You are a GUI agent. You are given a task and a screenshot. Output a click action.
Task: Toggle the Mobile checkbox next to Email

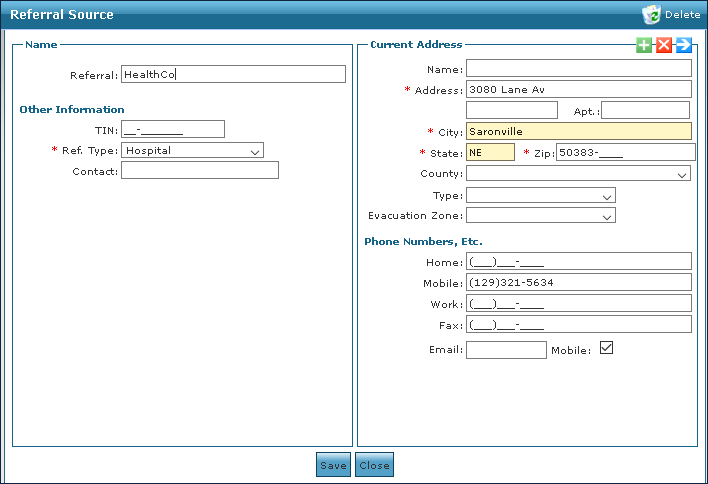point(605,348)
